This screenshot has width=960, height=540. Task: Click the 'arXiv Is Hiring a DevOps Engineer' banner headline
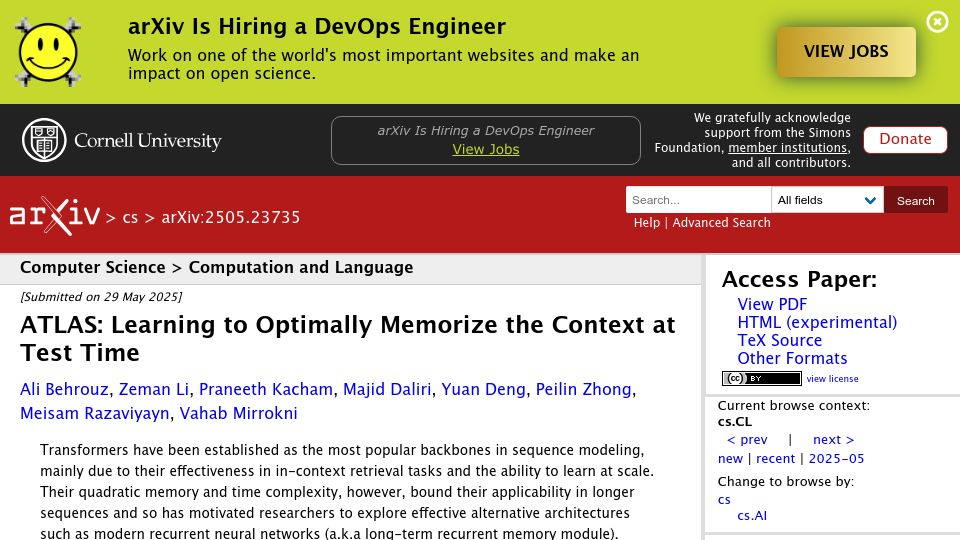[x=317, y=27]
